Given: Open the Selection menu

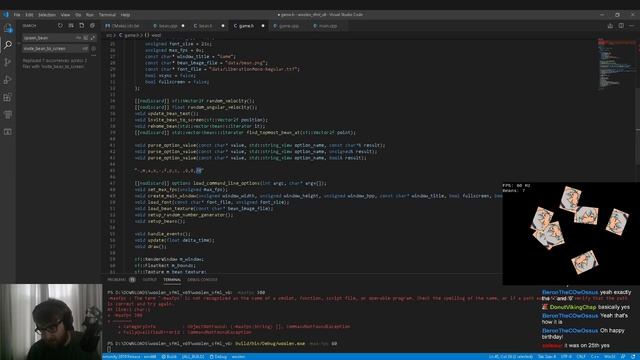Looking at the screenshot, I should coord(47,15).
